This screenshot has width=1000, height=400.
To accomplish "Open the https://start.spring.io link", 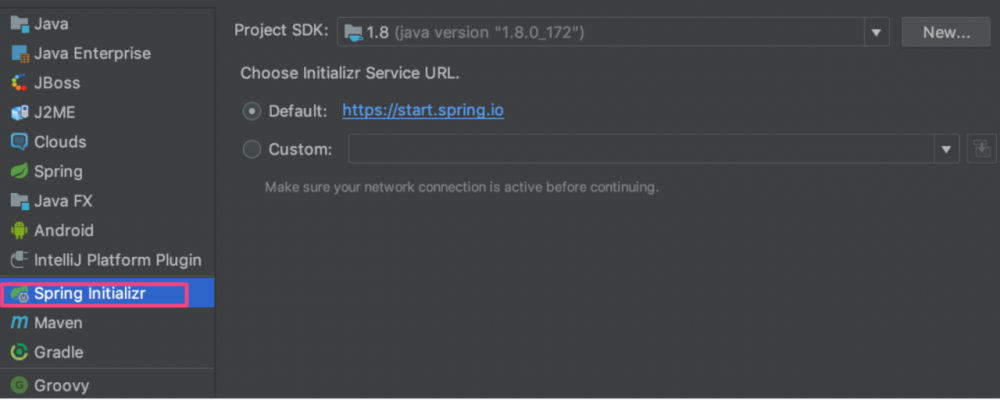I will 423,111.
